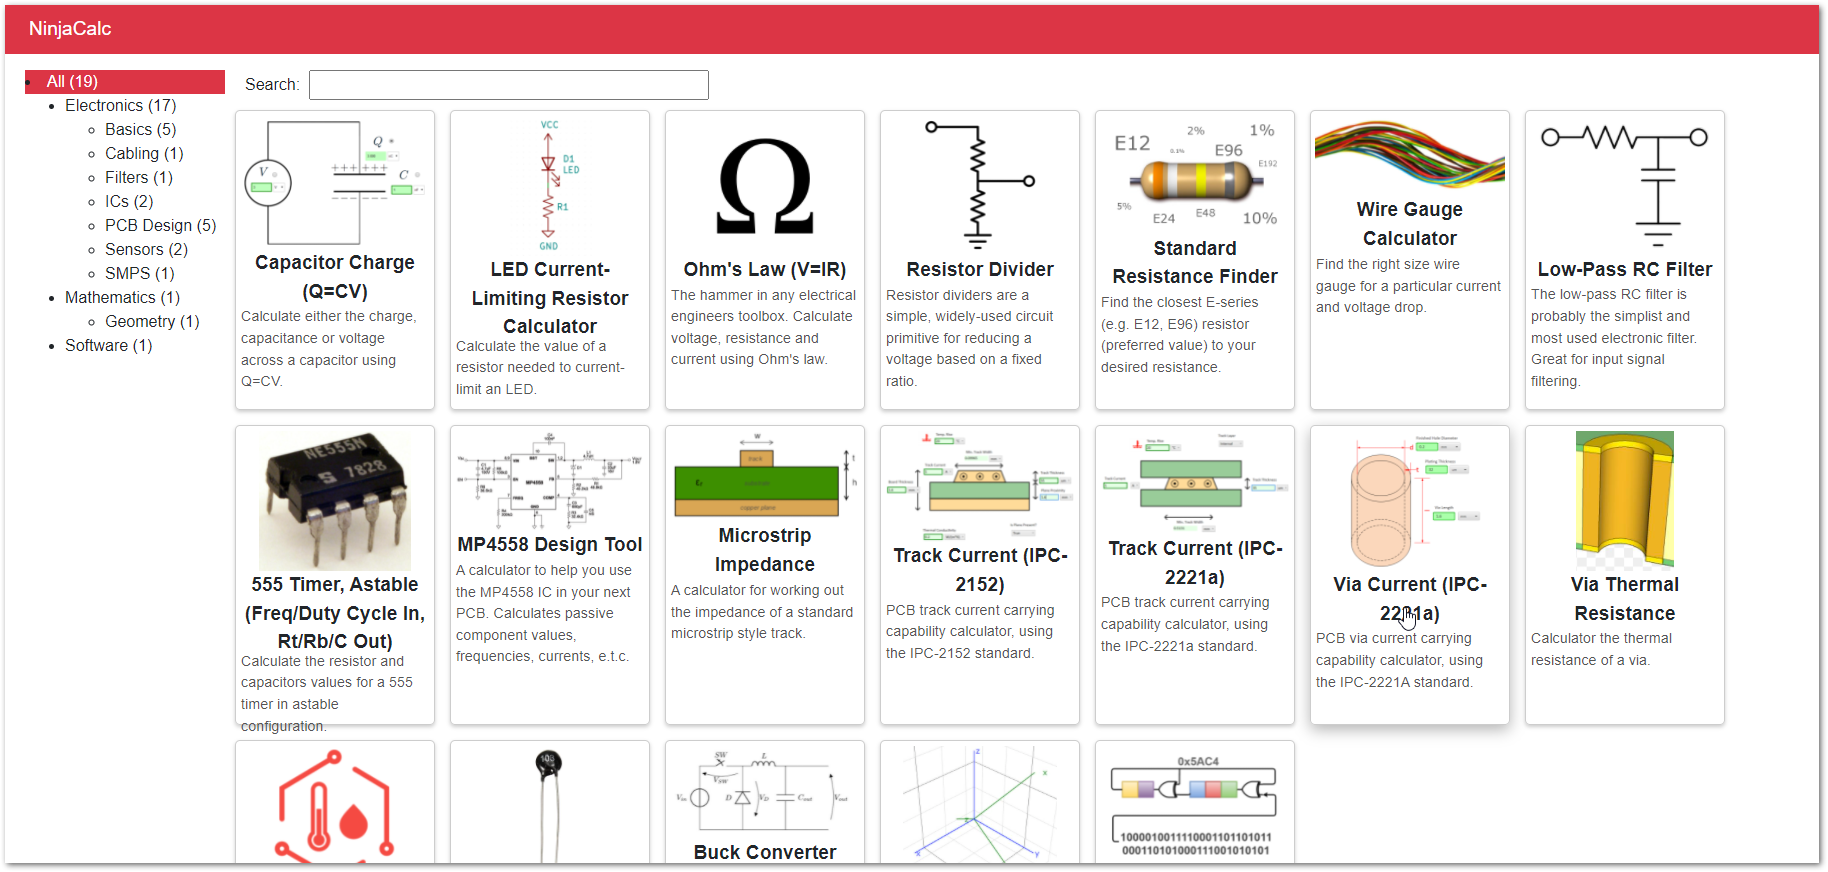Open the MP4558 Design Tool title
This screenshot has width=1828, height=872.
click(549, 544)
